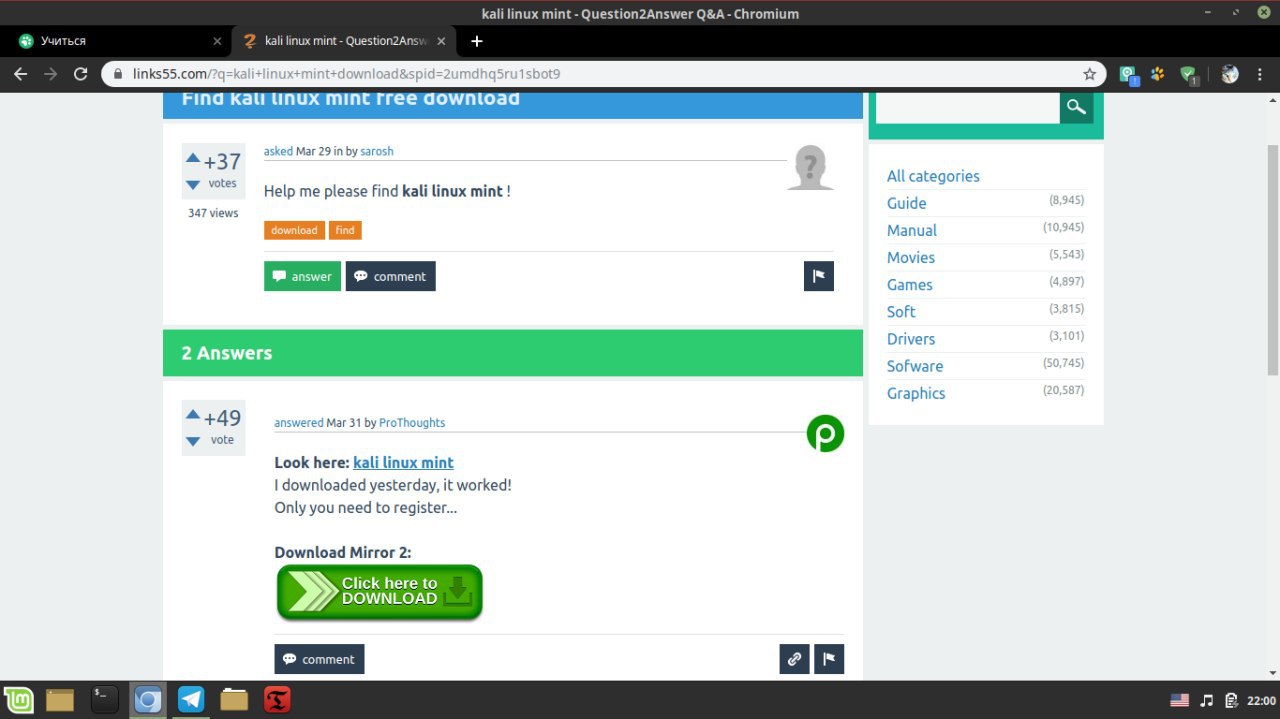Open the Soft category
Image resolution: width=1280 pixels, height=719 pixels.
(901, 312)
